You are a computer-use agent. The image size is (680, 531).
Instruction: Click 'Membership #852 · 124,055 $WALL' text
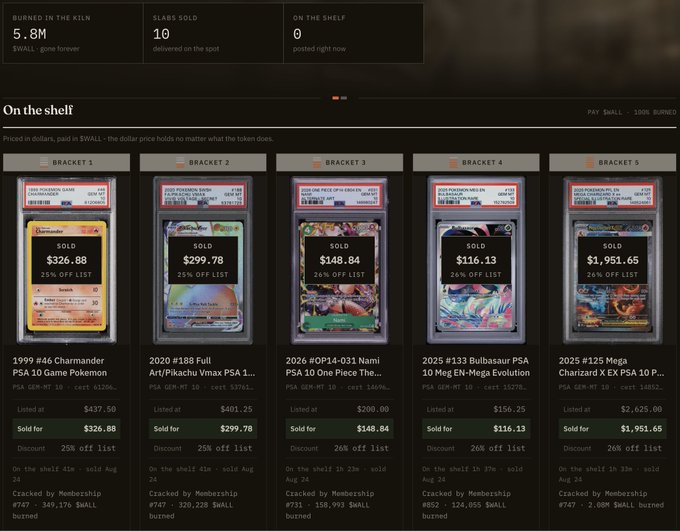point(466,499)
